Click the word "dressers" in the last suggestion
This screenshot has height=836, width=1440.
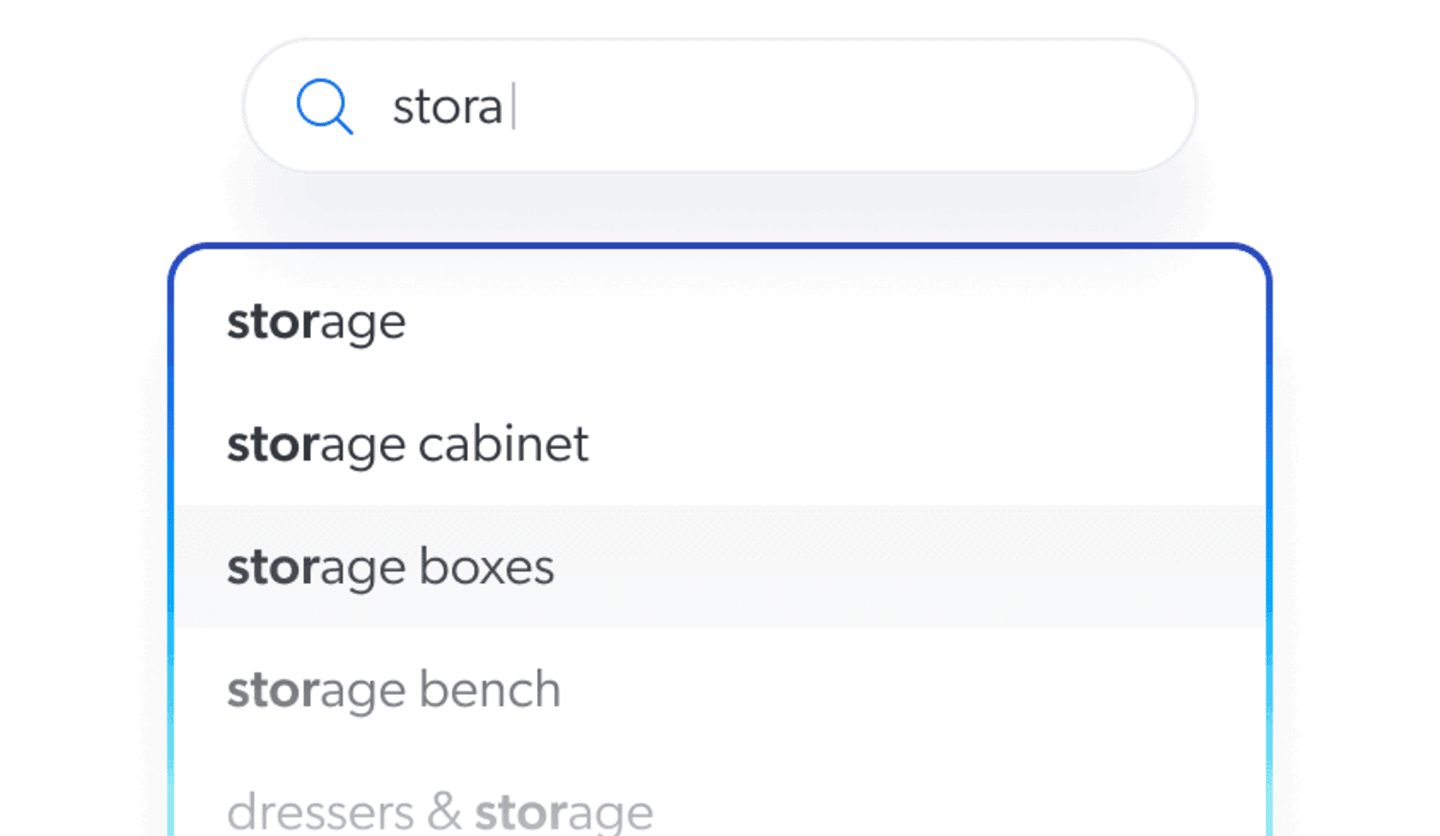click(319, 812)
